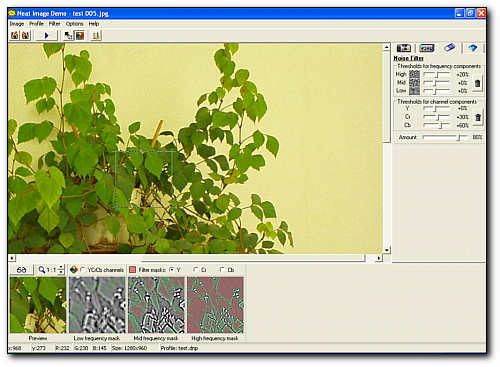Select the Y filter mask radio button

pyautogui.click(x=172, y=269)
